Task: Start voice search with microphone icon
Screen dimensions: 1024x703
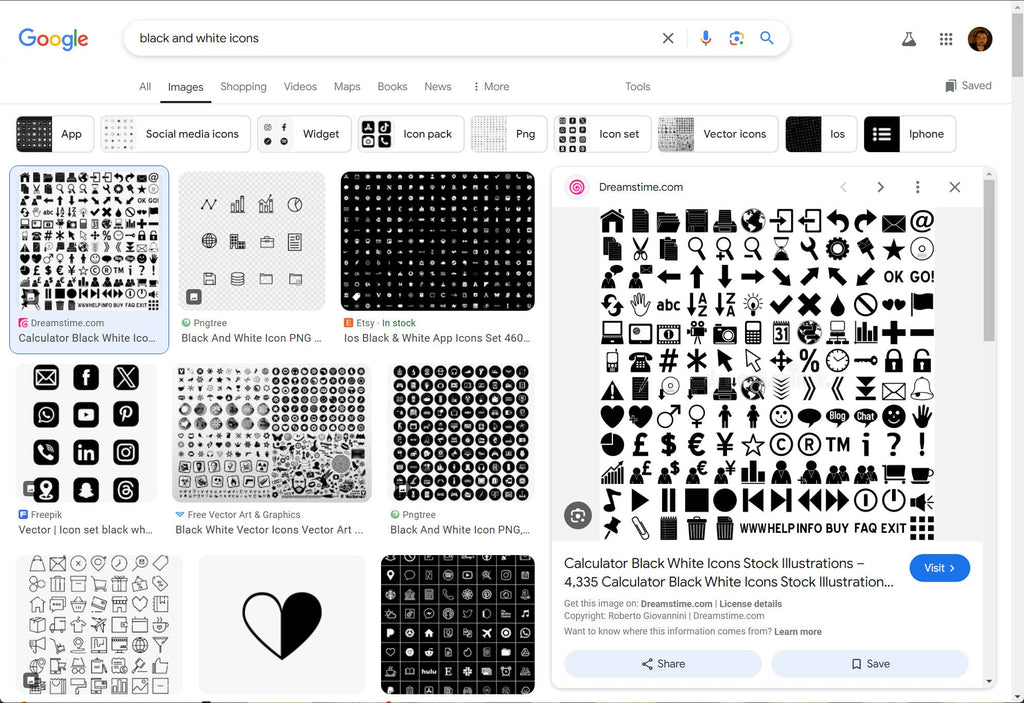Action: (x=705, y=39)
